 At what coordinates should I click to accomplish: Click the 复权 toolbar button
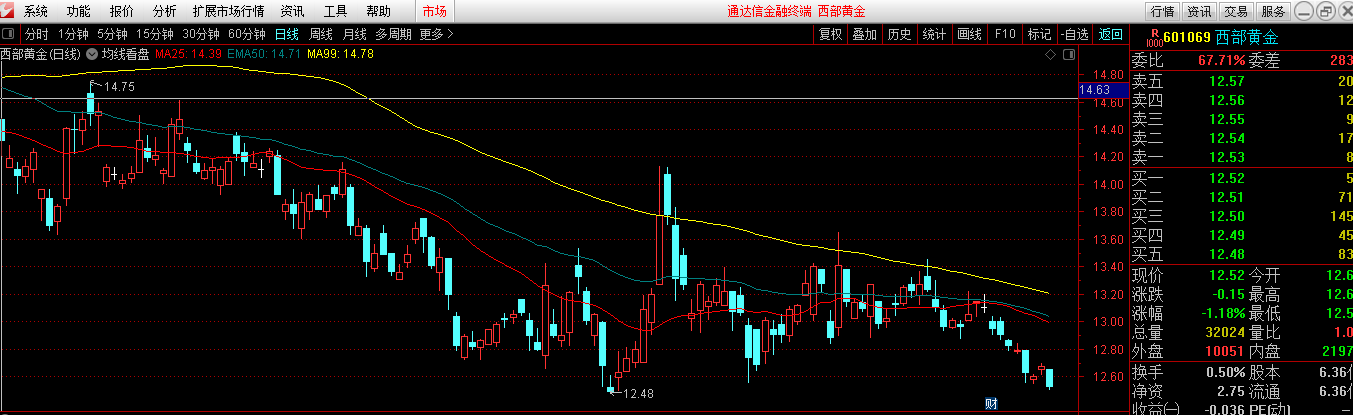(831, 33)
